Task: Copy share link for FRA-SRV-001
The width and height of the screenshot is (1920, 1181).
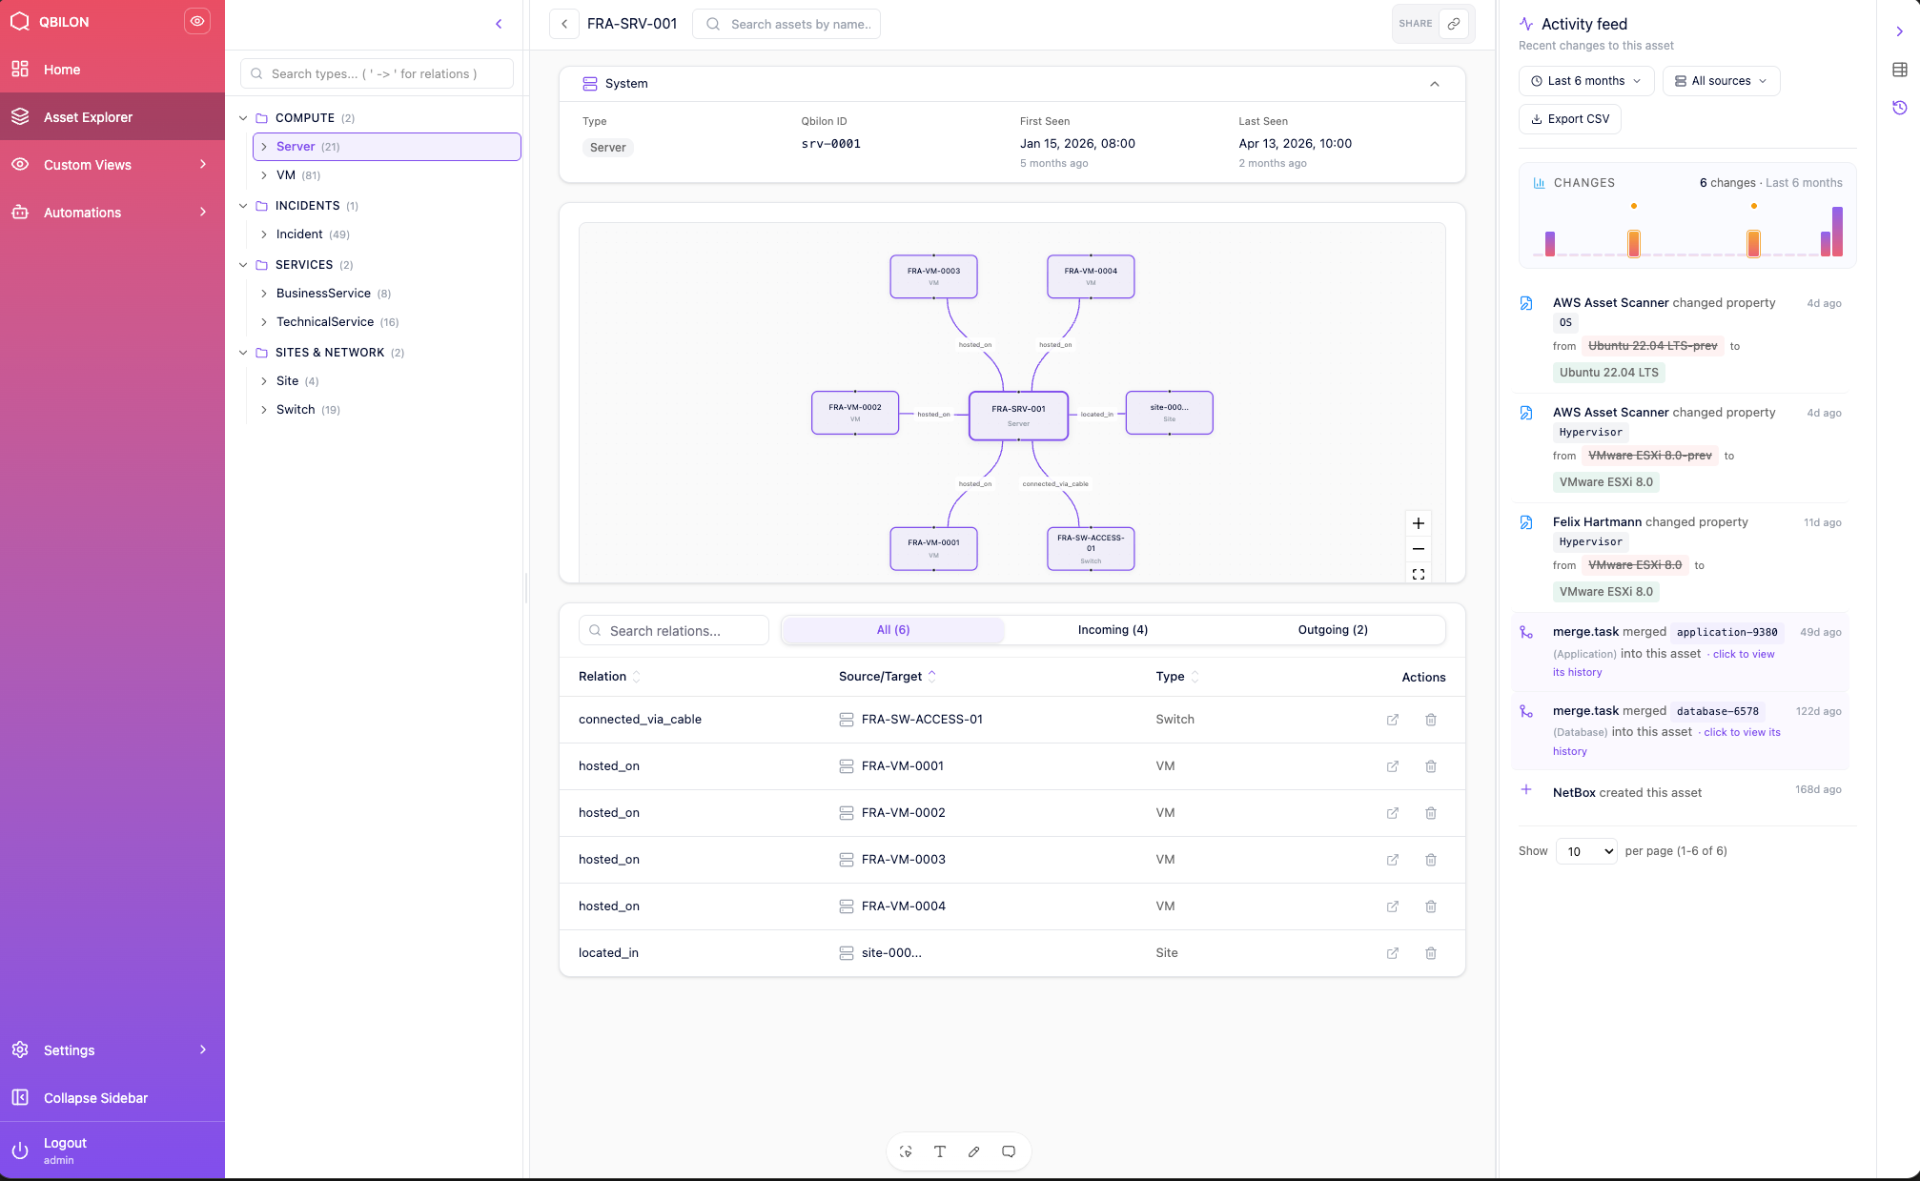Action: pos(1454,24)
